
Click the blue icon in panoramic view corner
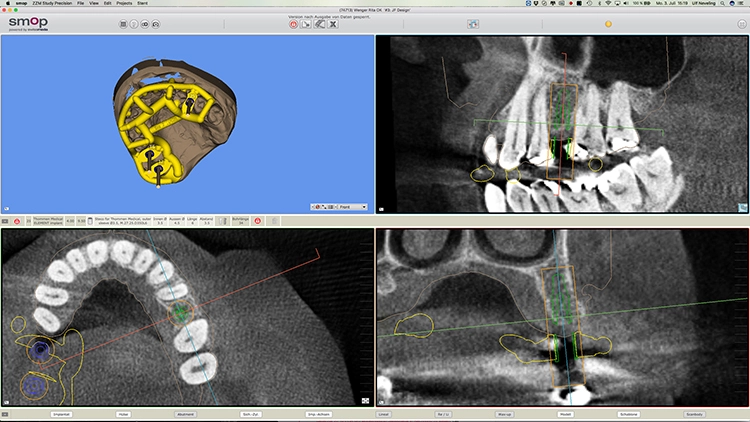coord(742,207)
